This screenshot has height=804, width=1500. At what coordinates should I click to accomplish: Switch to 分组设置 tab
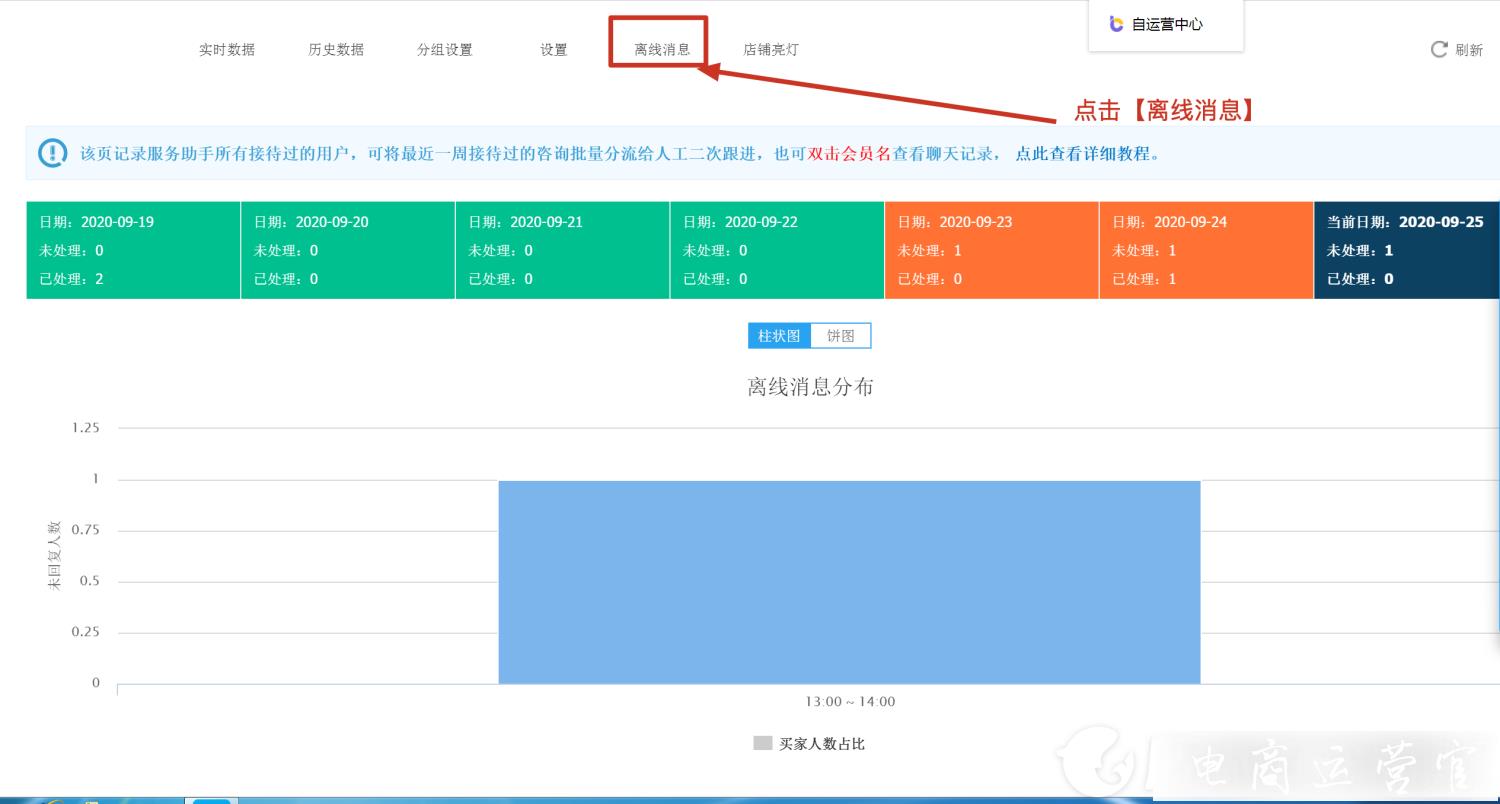tap(445, 50)
